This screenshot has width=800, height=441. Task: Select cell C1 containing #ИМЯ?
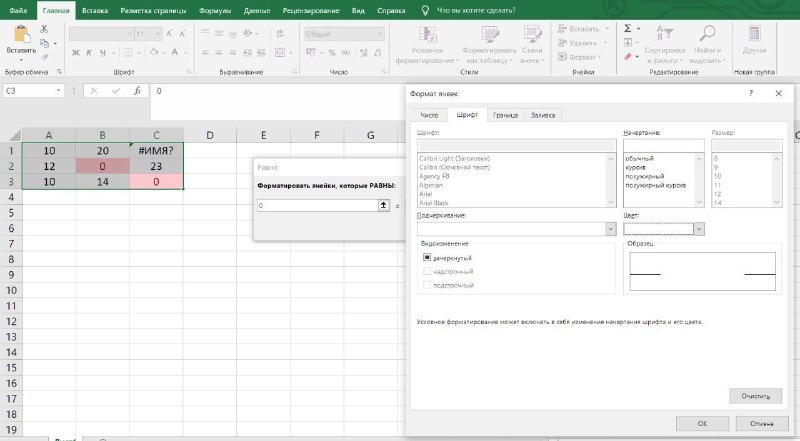[x=156, y=151]
